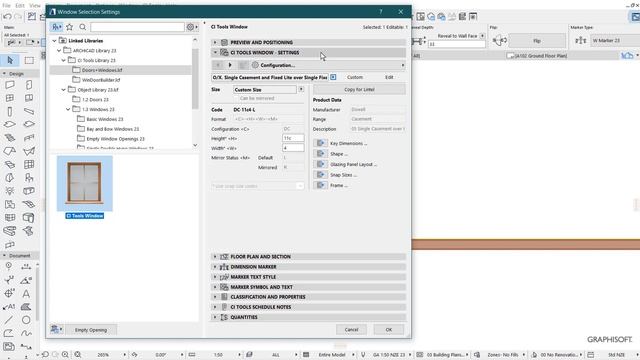Expand the Floor Plan and Section panel

215,256
